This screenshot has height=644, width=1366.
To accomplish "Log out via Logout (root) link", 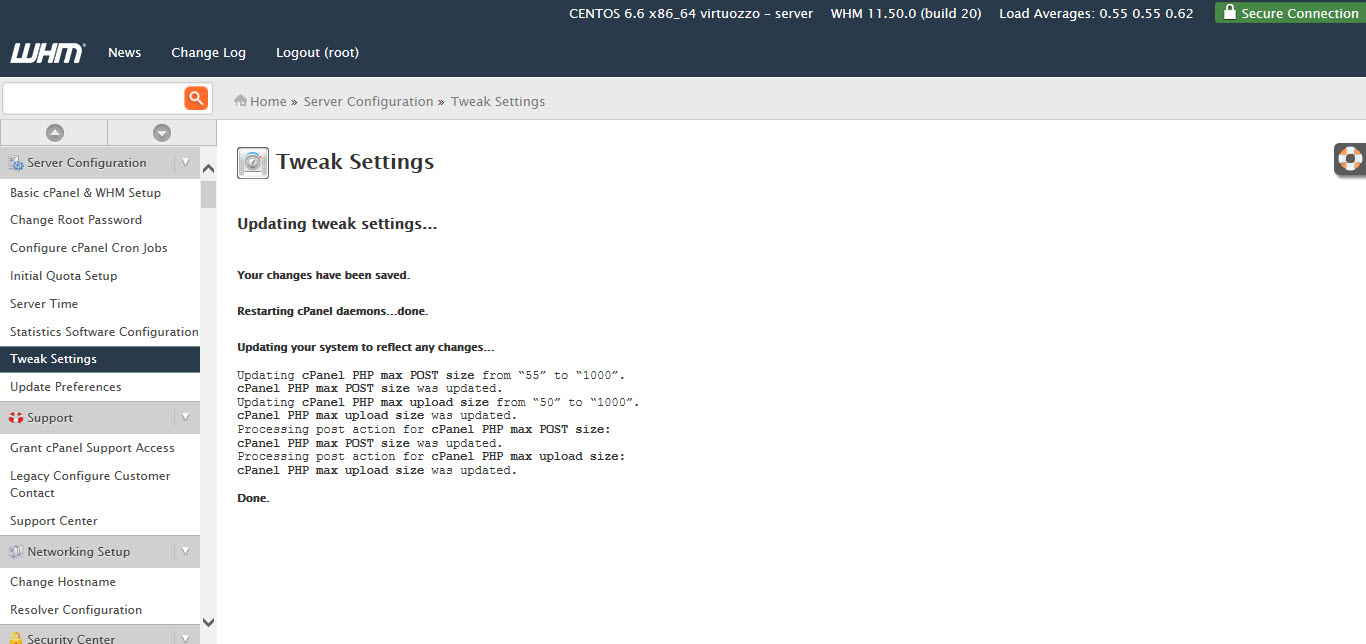I will (317, 53).
